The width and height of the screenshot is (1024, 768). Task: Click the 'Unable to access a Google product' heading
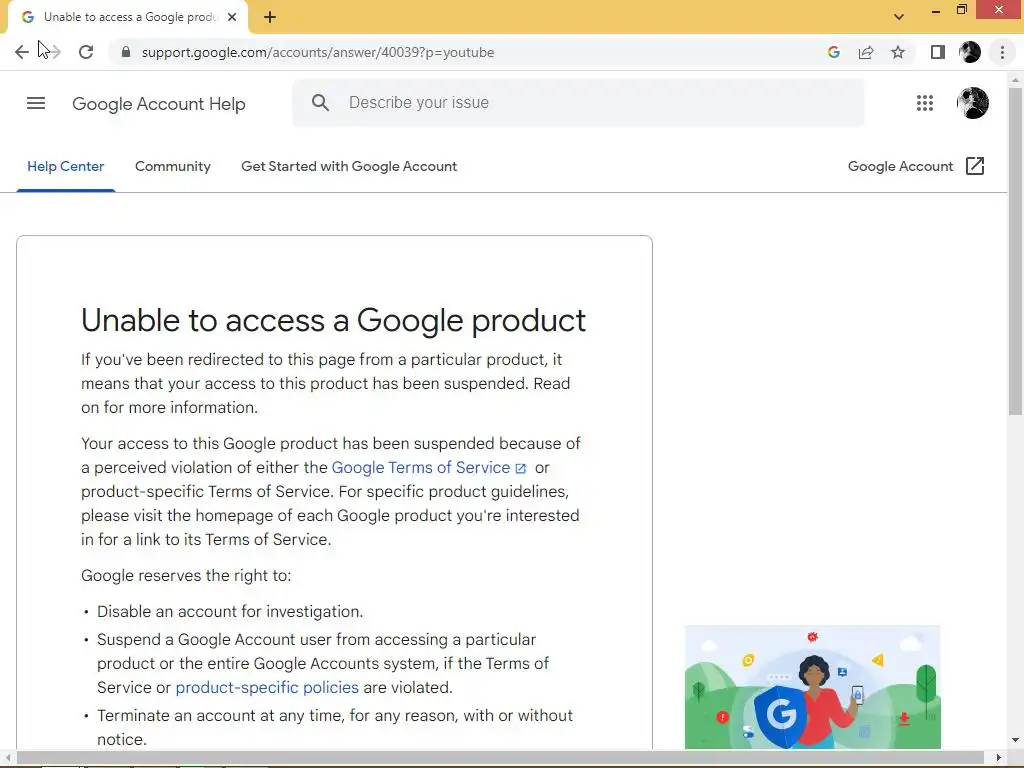click(x=333, y=321)
